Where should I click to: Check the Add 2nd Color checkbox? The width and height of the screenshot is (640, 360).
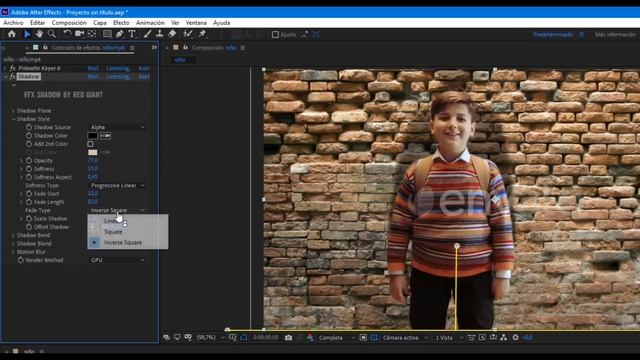tap(90, 144)
